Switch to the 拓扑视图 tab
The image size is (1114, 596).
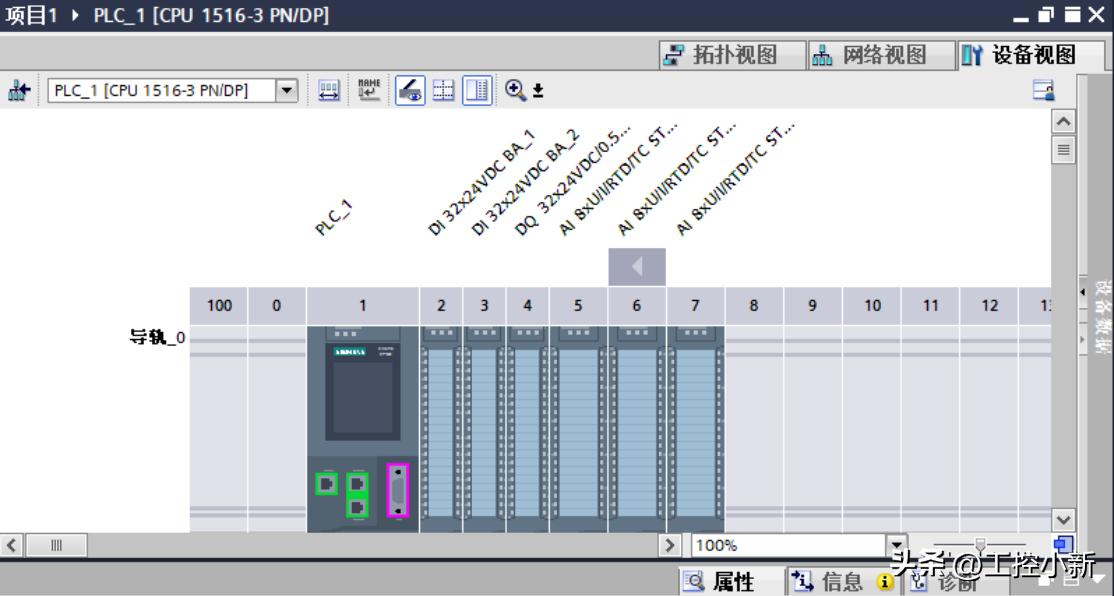click(x=732, y=55)
